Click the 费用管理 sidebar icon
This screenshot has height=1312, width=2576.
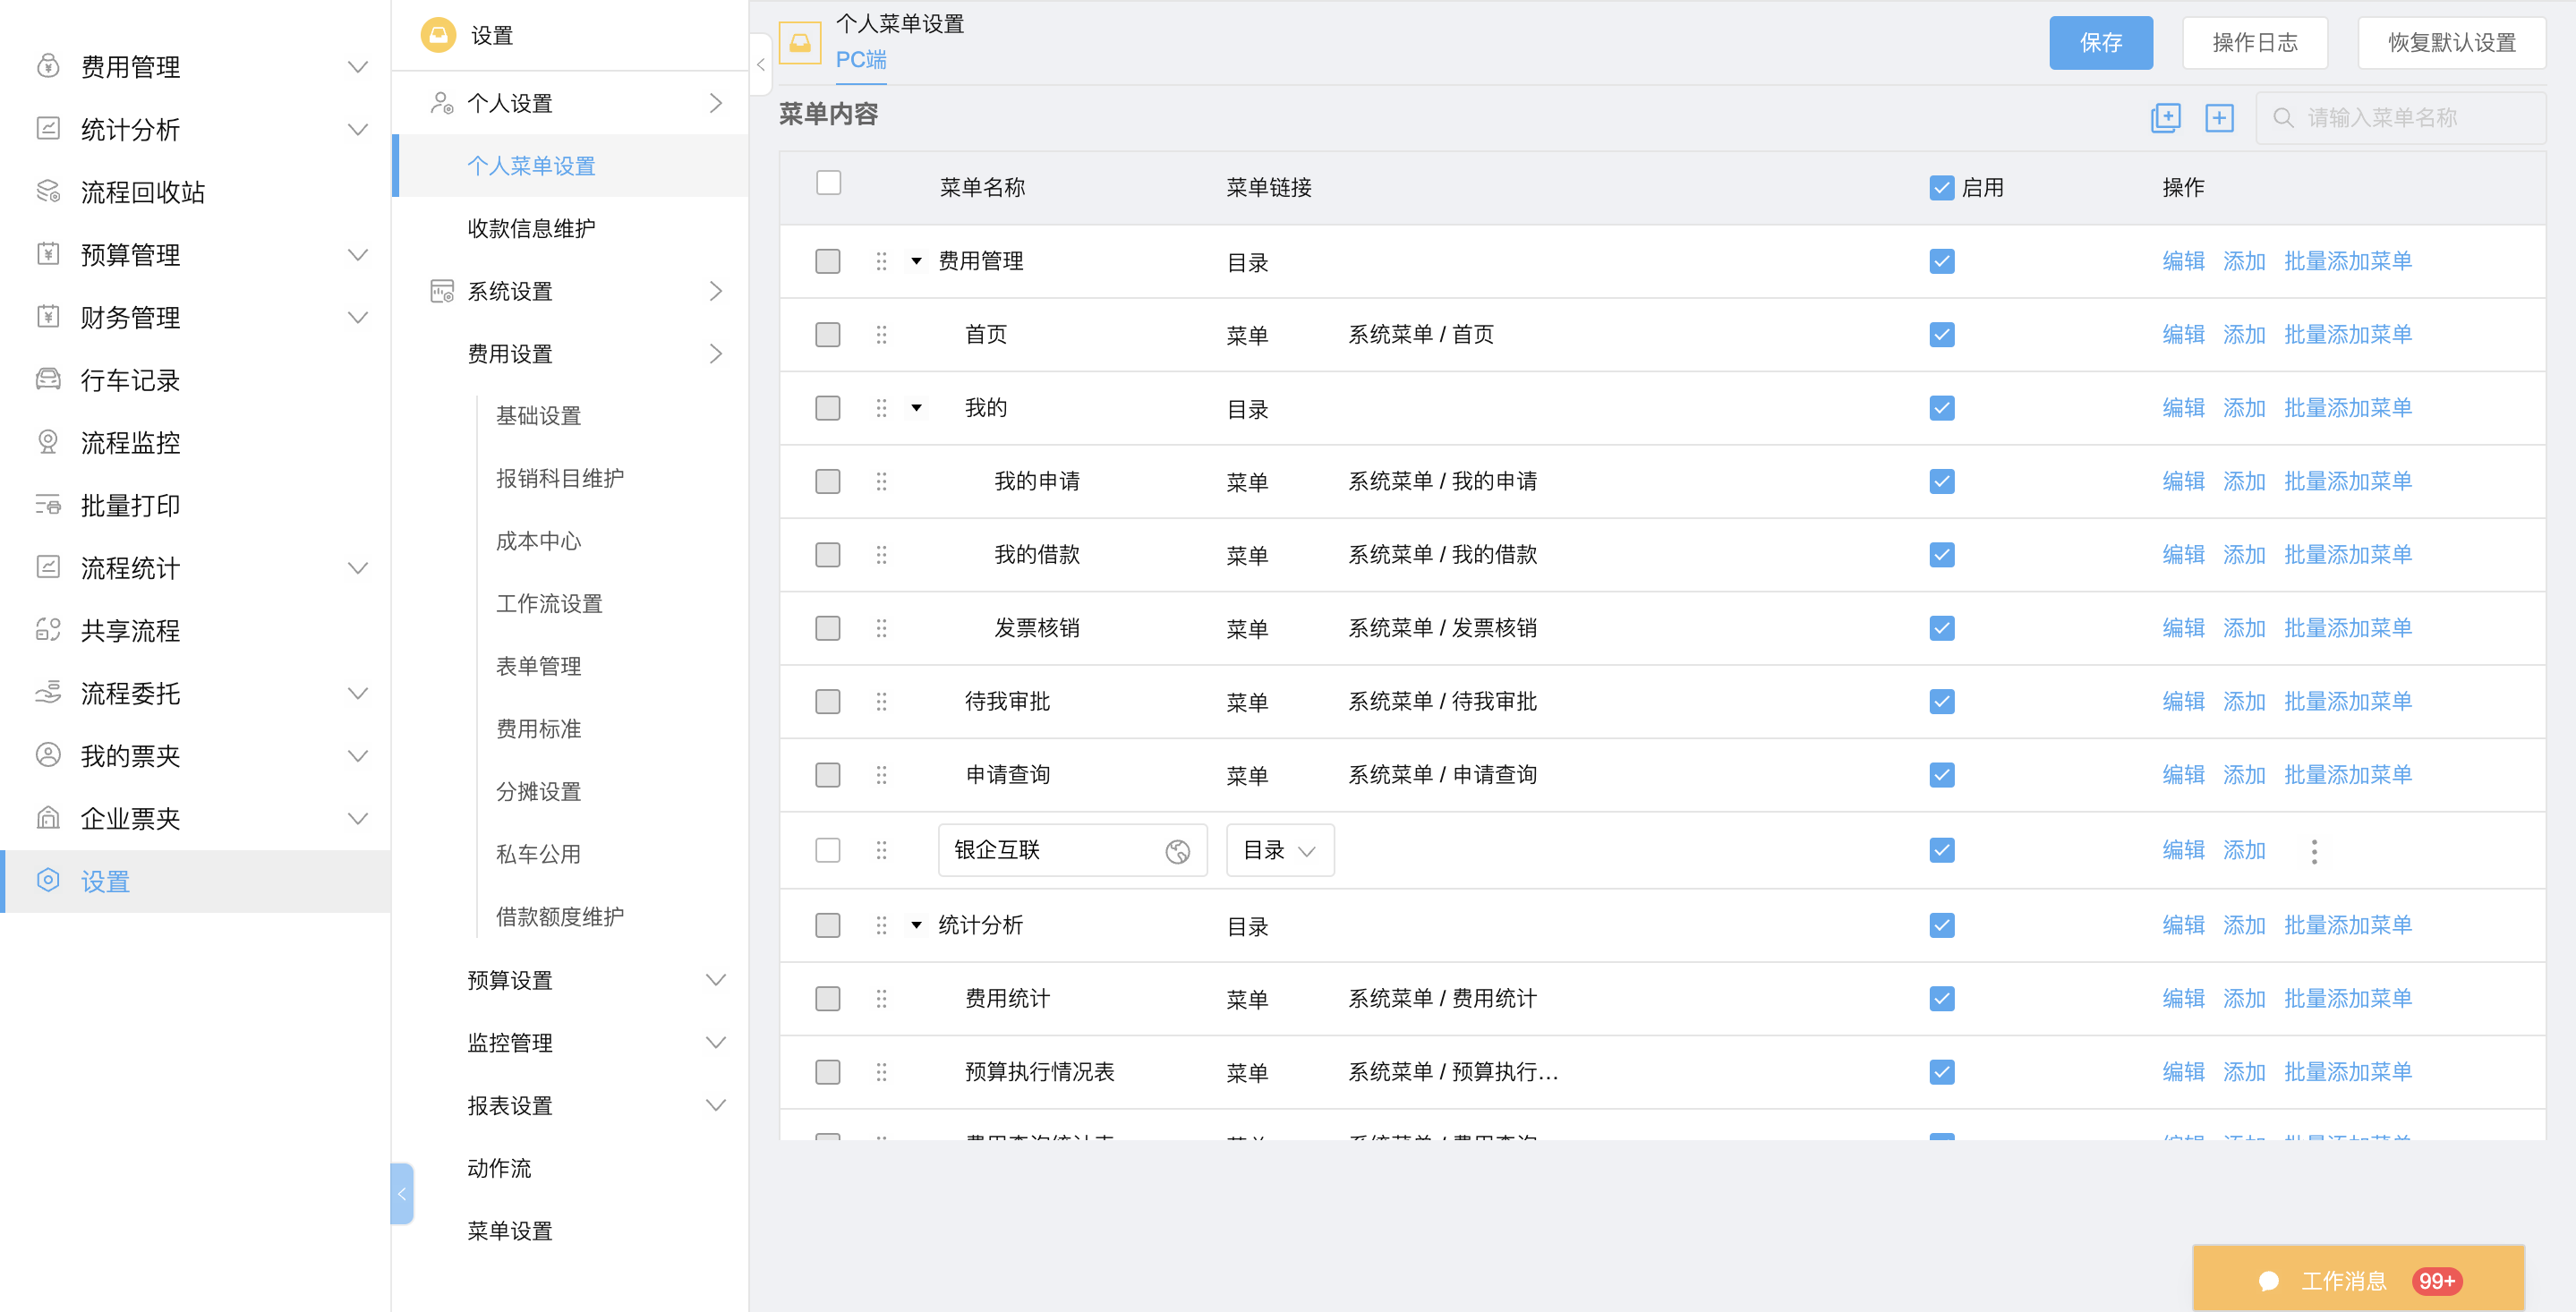coord(48,66)
